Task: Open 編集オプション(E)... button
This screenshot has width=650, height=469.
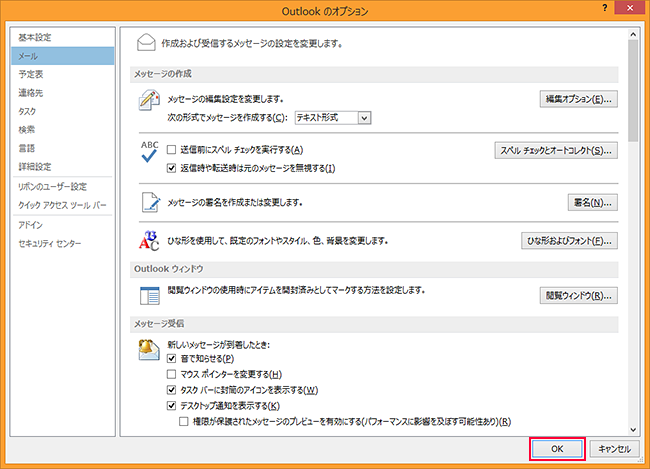Action: pos(578,99)
